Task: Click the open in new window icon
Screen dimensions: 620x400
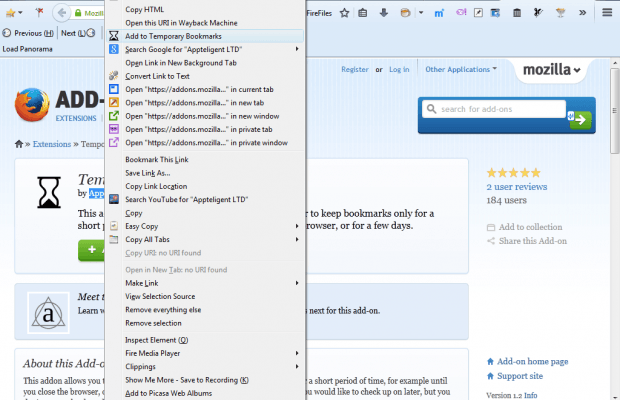Action: [x=113, y=116]
